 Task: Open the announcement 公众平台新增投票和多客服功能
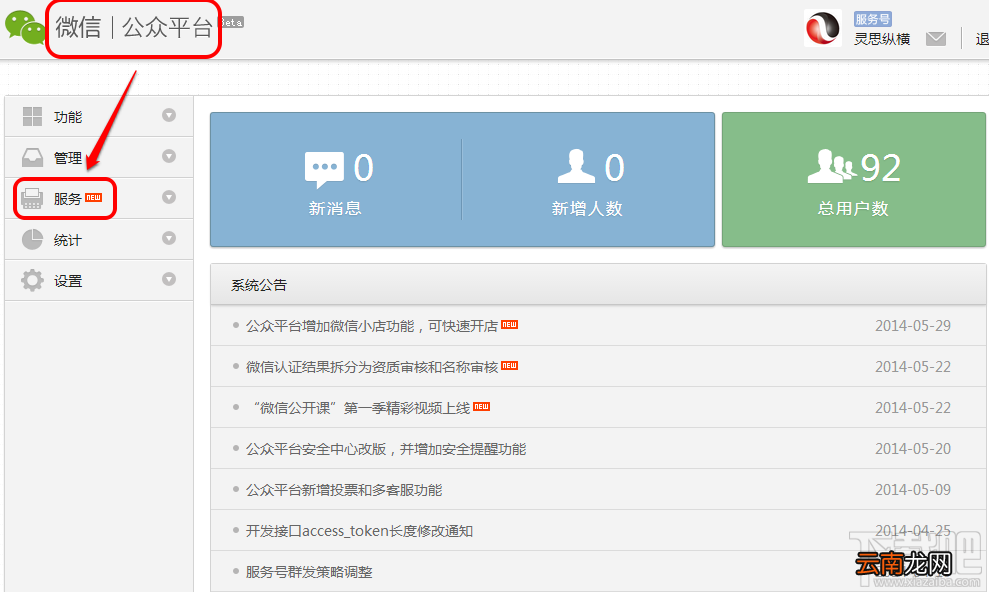pos(344,490)
